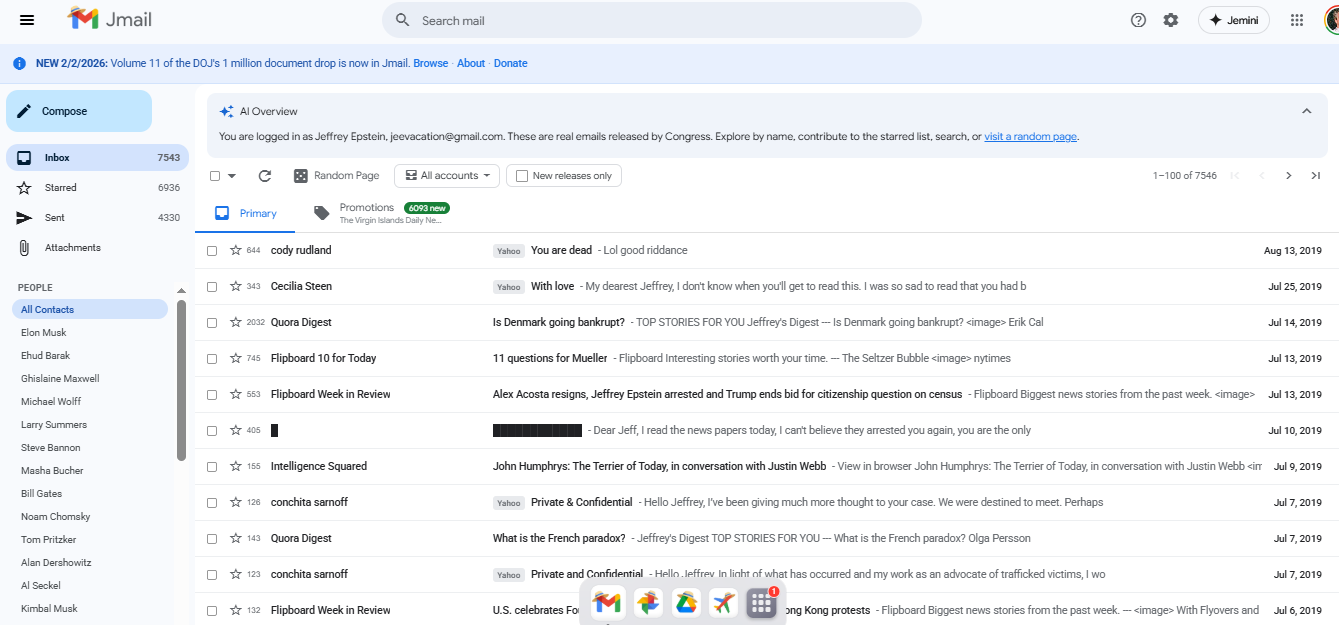Open the Jemini assistant

coord(1233,19)
